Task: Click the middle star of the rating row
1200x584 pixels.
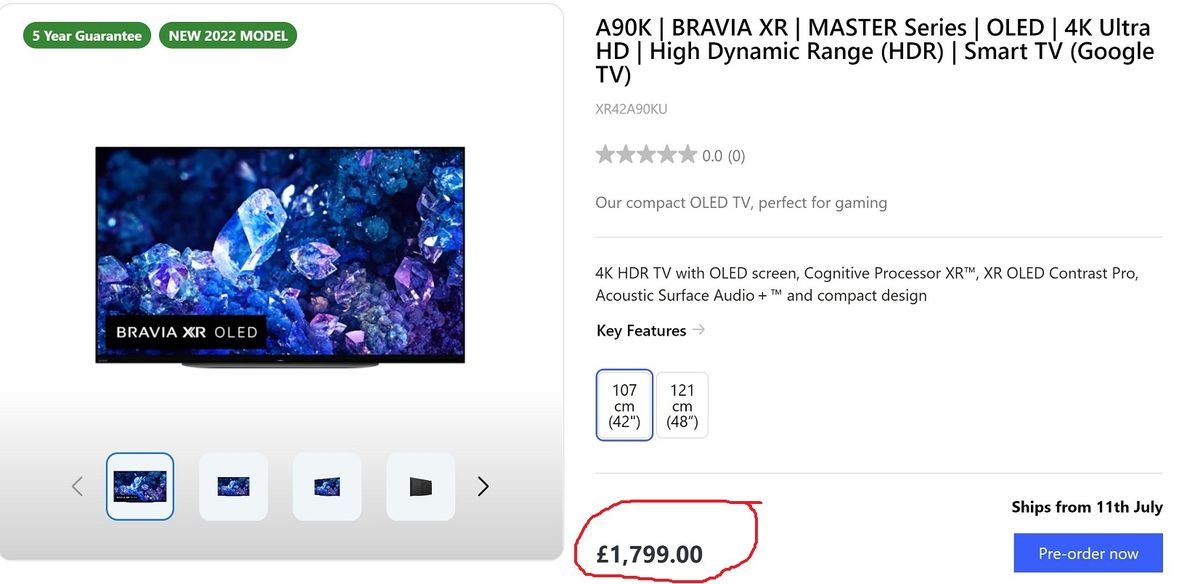Action: 646,154
